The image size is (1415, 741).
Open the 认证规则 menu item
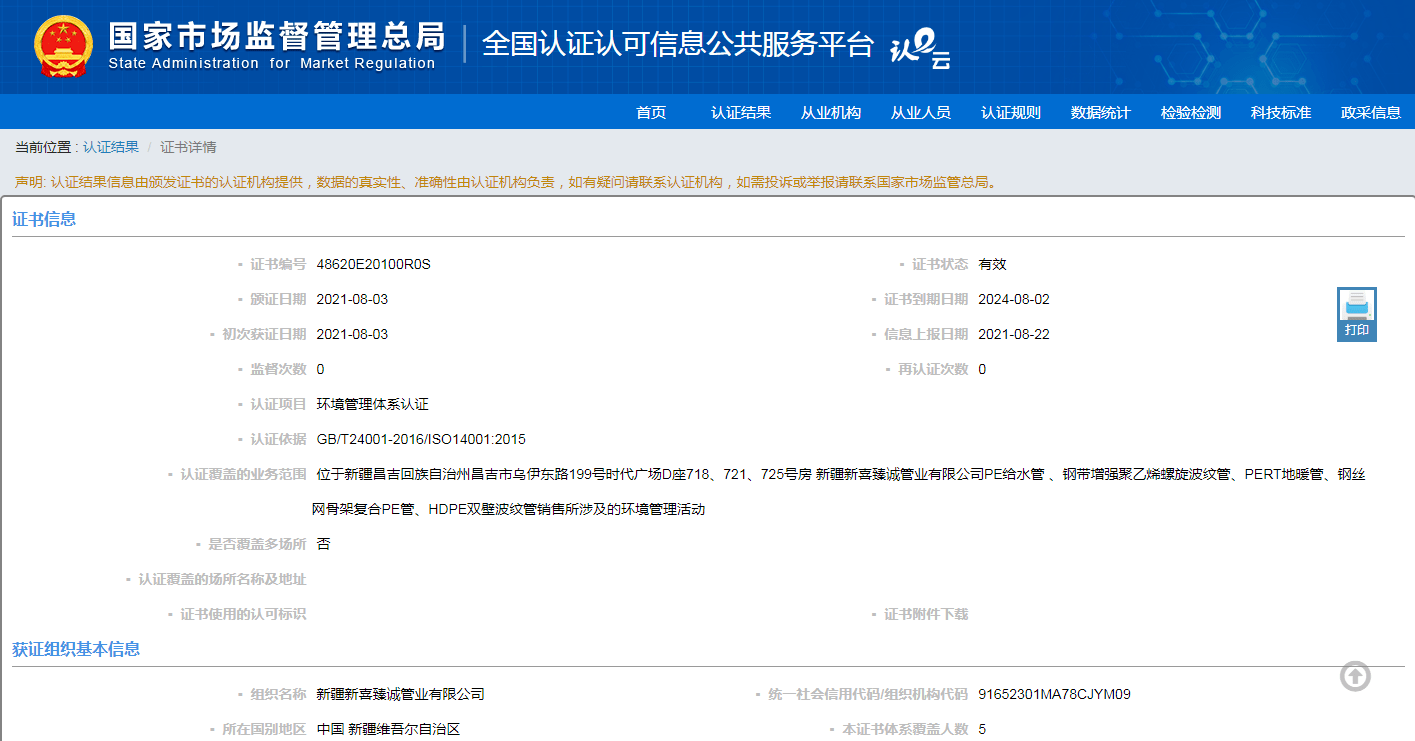point(1011,112)
